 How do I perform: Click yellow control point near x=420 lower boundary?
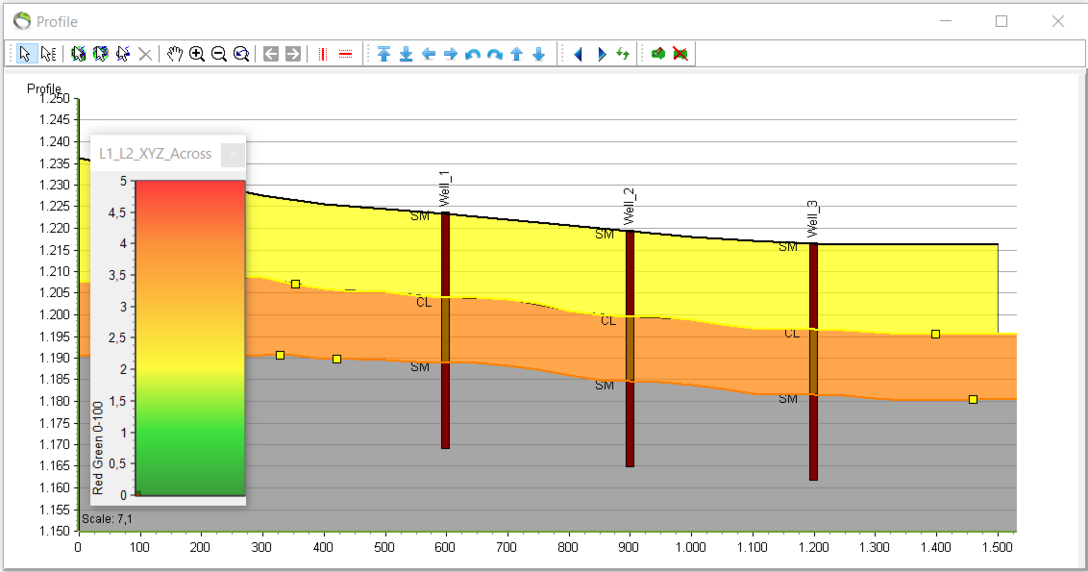pos(337,359)
